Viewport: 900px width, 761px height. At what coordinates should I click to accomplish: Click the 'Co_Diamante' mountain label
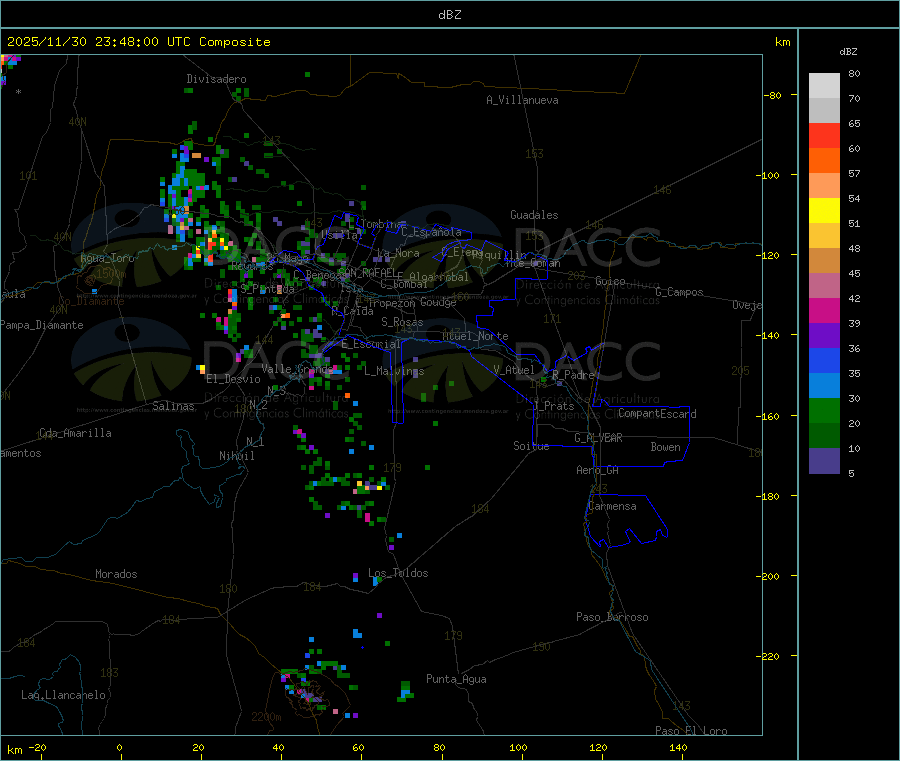(x=91, y=301)
